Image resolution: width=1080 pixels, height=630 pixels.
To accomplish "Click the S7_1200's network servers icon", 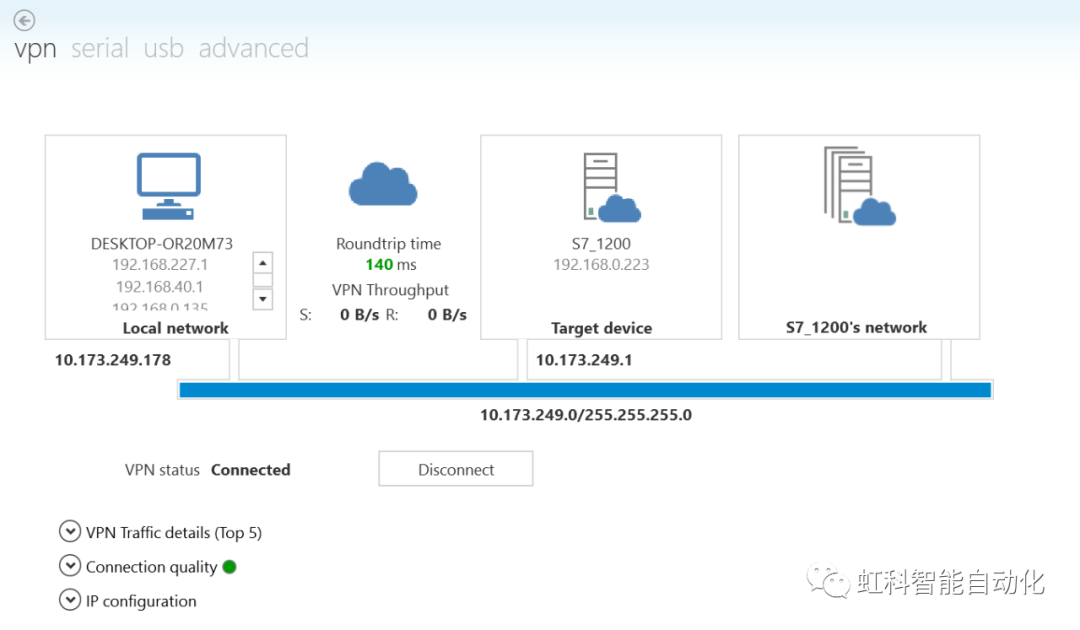I will 860,186.
